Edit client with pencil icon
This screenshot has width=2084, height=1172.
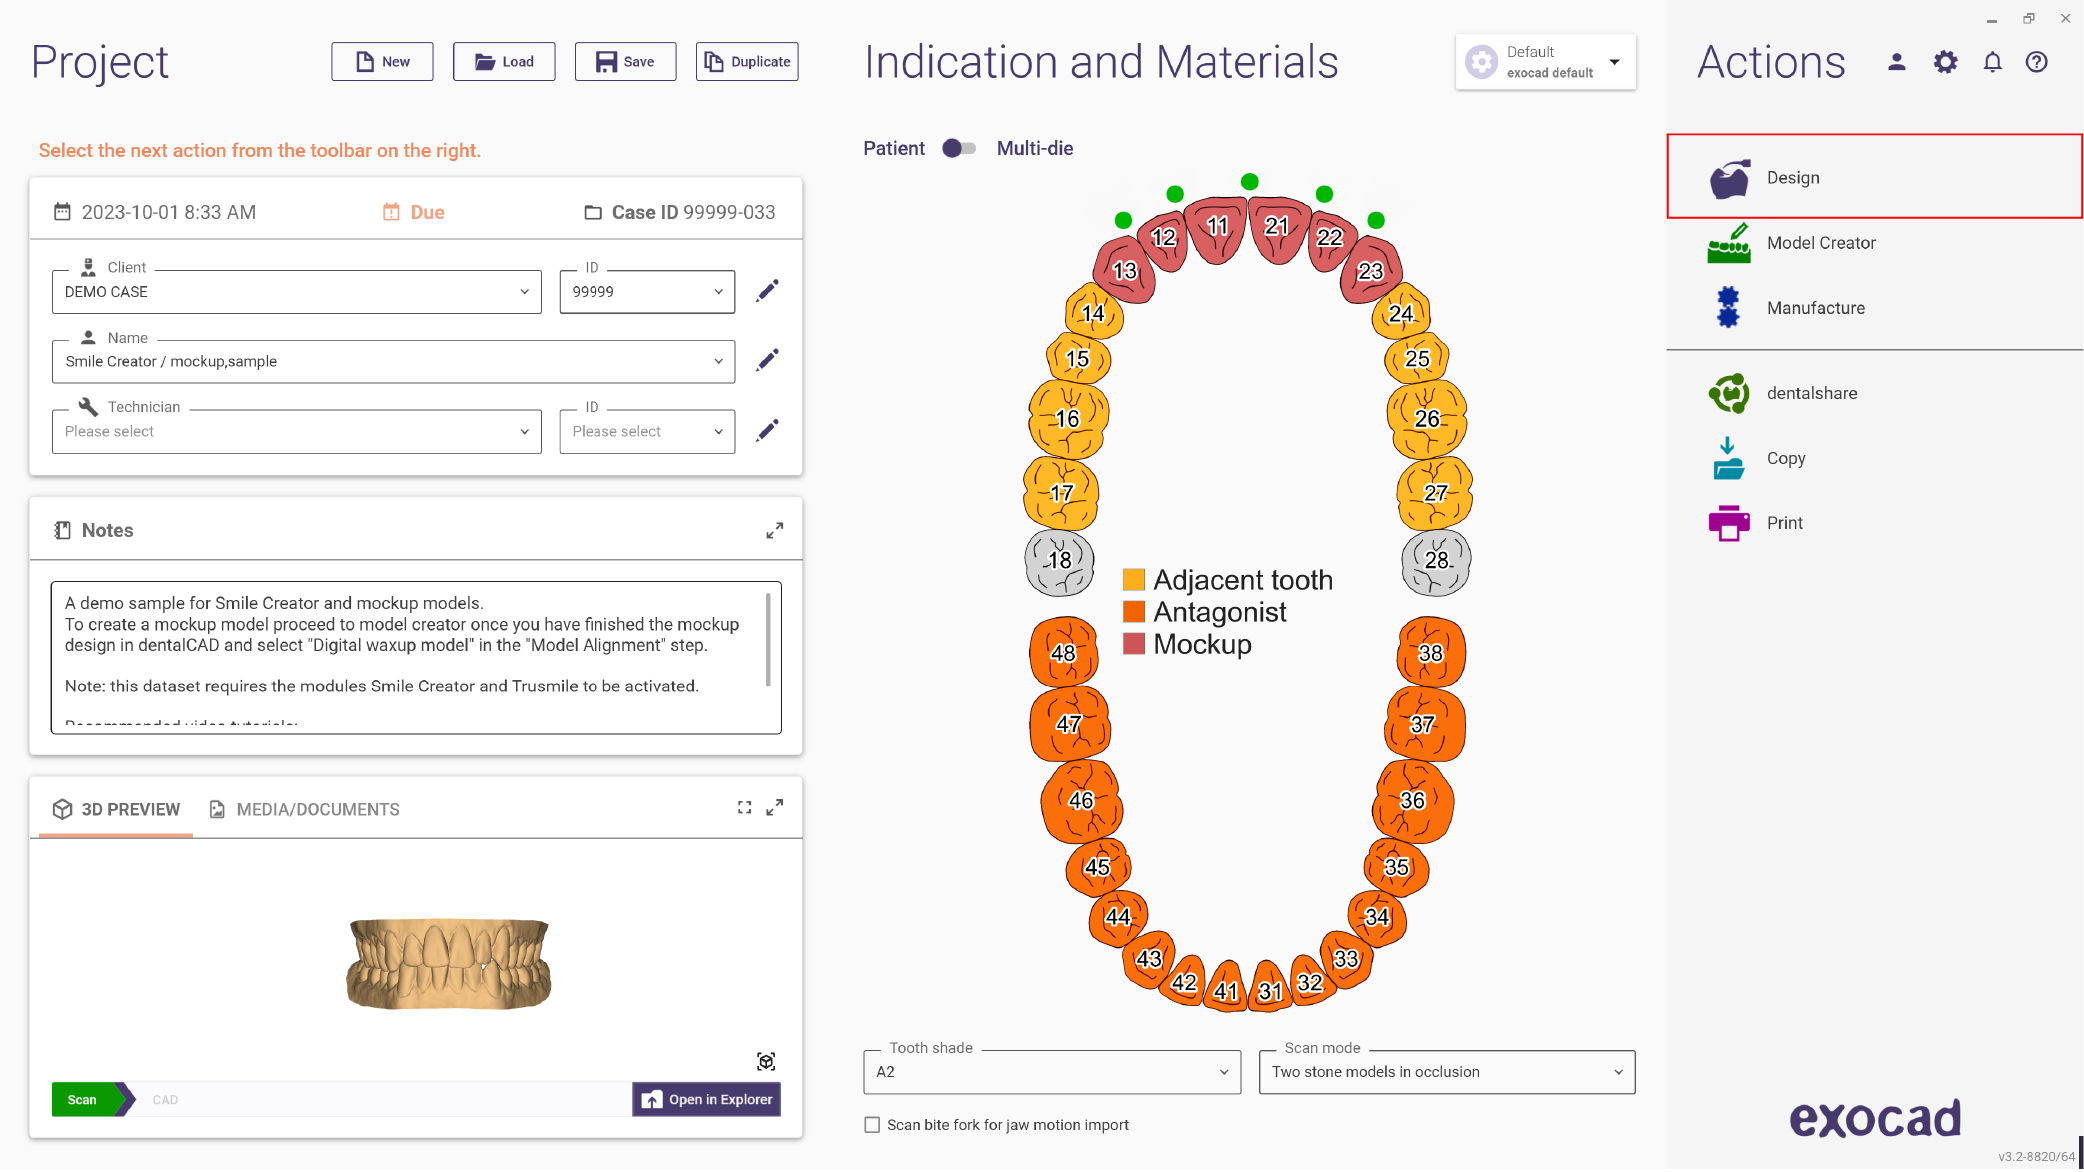pos(767,291)
